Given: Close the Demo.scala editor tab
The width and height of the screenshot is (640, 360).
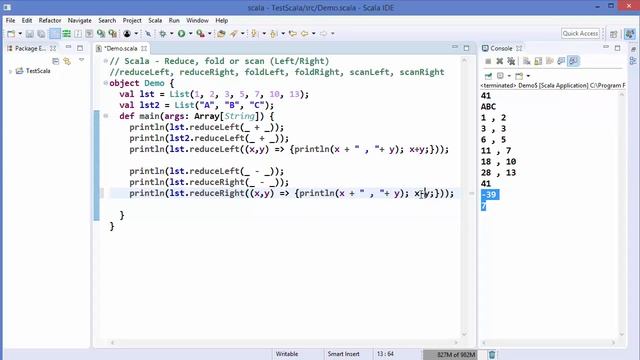Looking at the screenshot, I should pos(144,48).
